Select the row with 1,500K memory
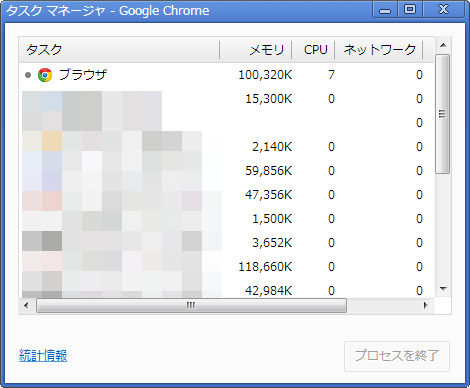 point(226,219)
